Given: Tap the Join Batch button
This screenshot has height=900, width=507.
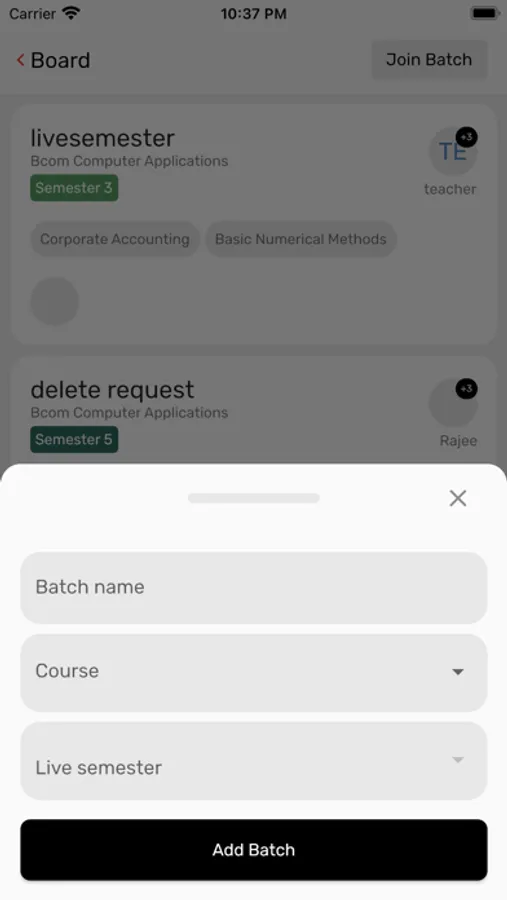Looking at the screenshot, I should pyautogui.click(x=429, y=60).
